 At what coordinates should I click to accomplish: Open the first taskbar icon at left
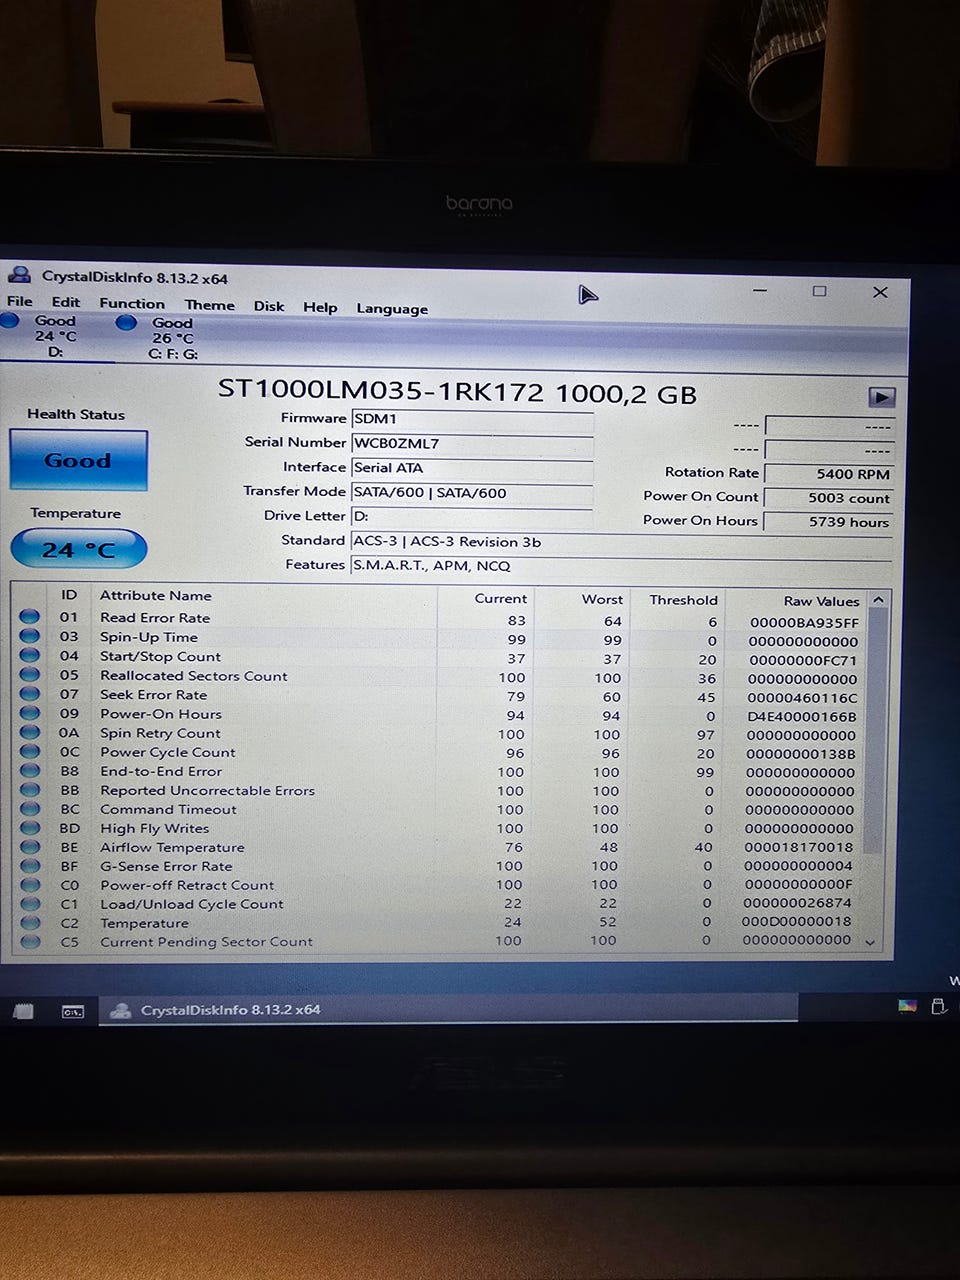click(22, 1011)
